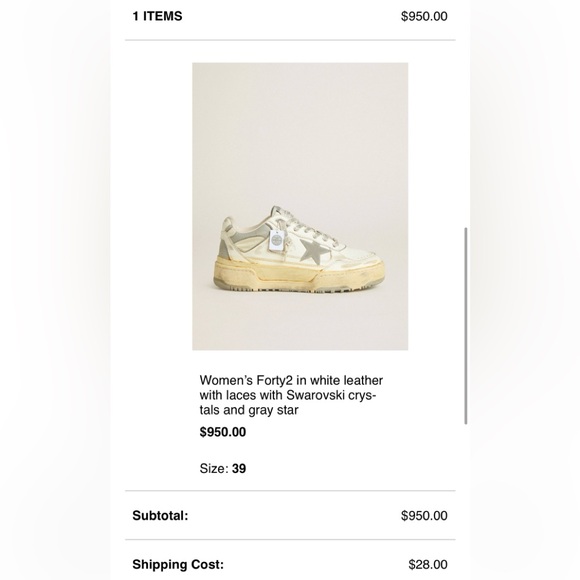Click the 'Subtotal:' label
Screen dimensions: 580x580
pos(160,516)
